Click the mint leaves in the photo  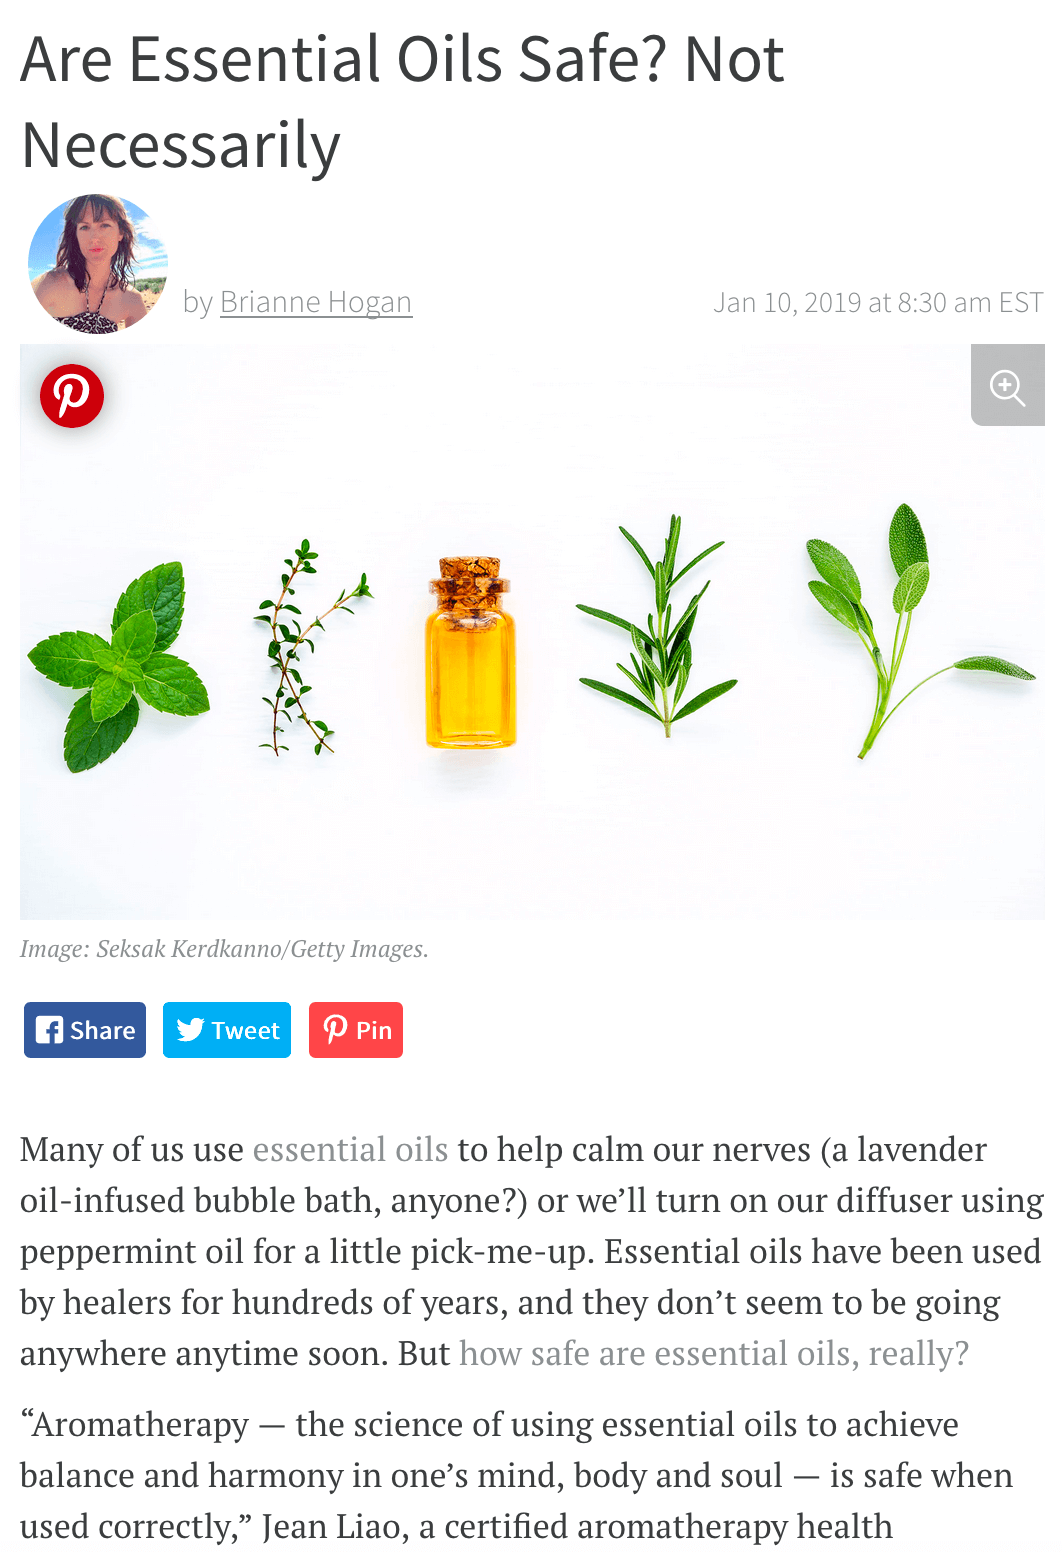[118, 667]
